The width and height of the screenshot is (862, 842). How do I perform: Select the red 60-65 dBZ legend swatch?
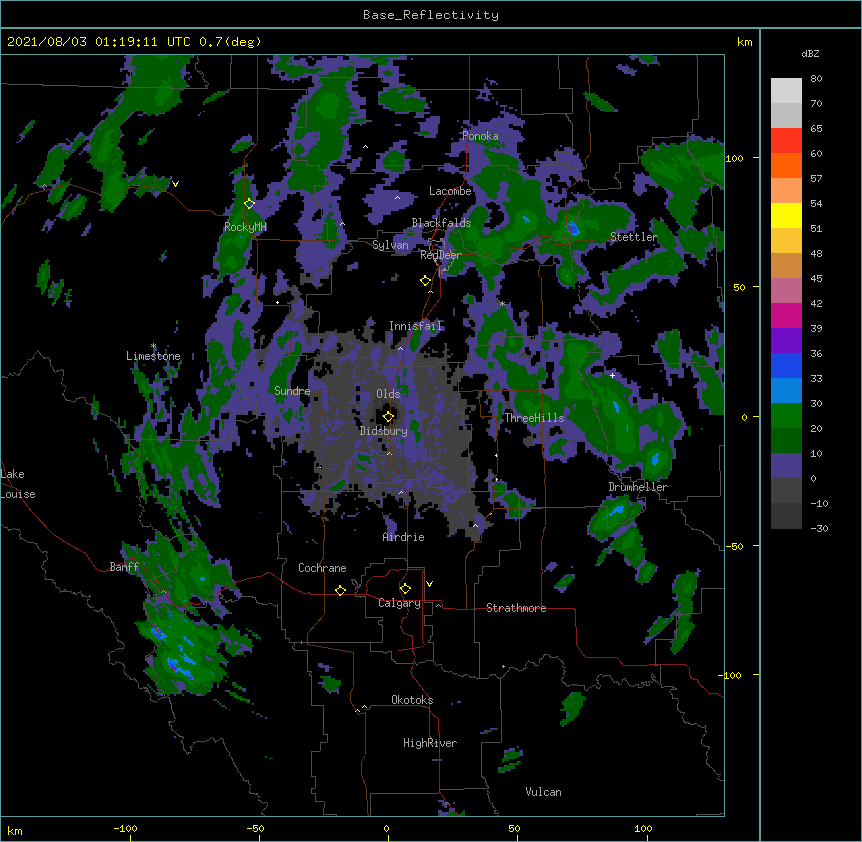coord(786,141)
